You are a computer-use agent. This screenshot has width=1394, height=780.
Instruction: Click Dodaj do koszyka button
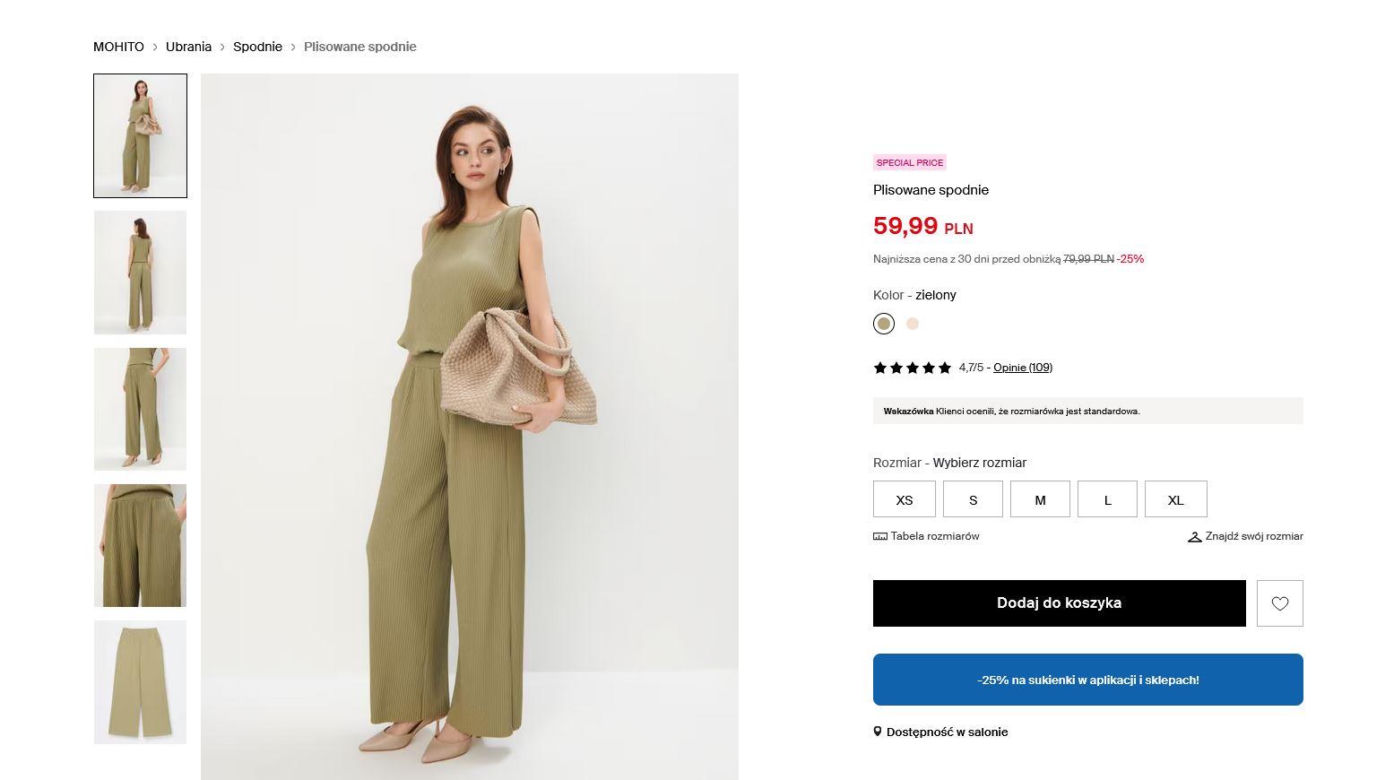pos(1059,603)
